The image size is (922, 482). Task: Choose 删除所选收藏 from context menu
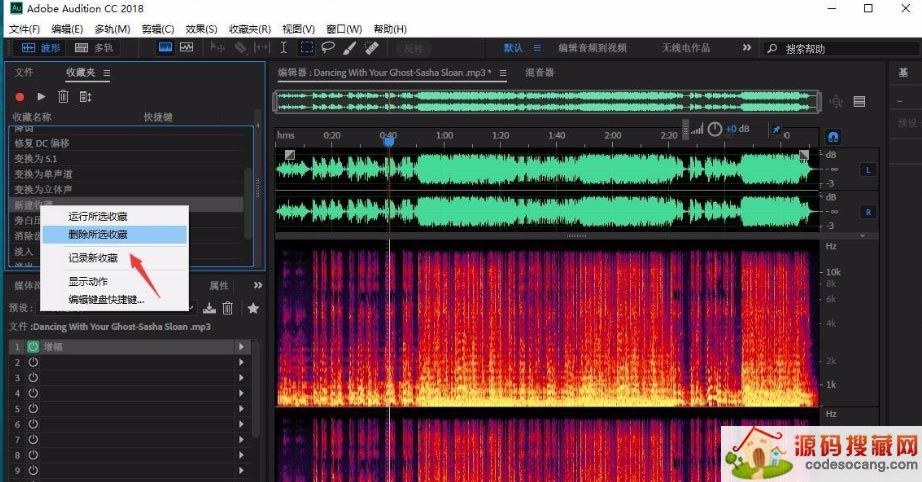pyautogui.click(x=98, y=234)
